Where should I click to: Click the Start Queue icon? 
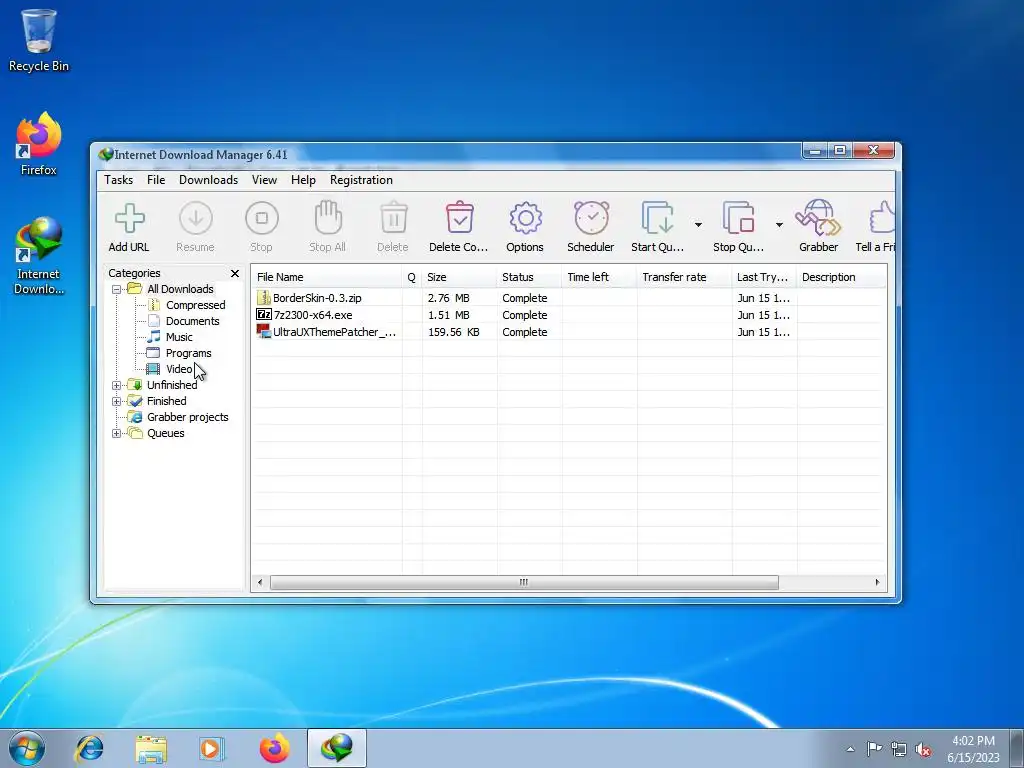coord(658,217)
